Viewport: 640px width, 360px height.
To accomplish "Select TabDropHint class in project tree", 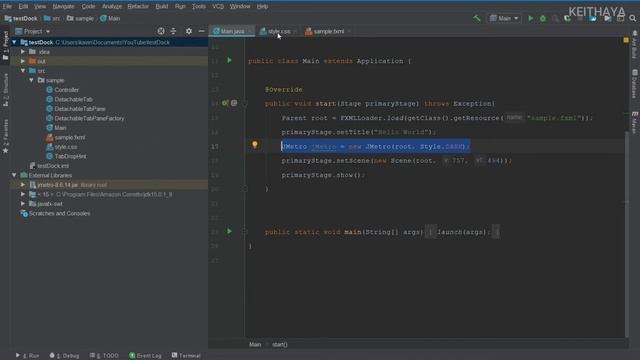I will coord(70,156).
